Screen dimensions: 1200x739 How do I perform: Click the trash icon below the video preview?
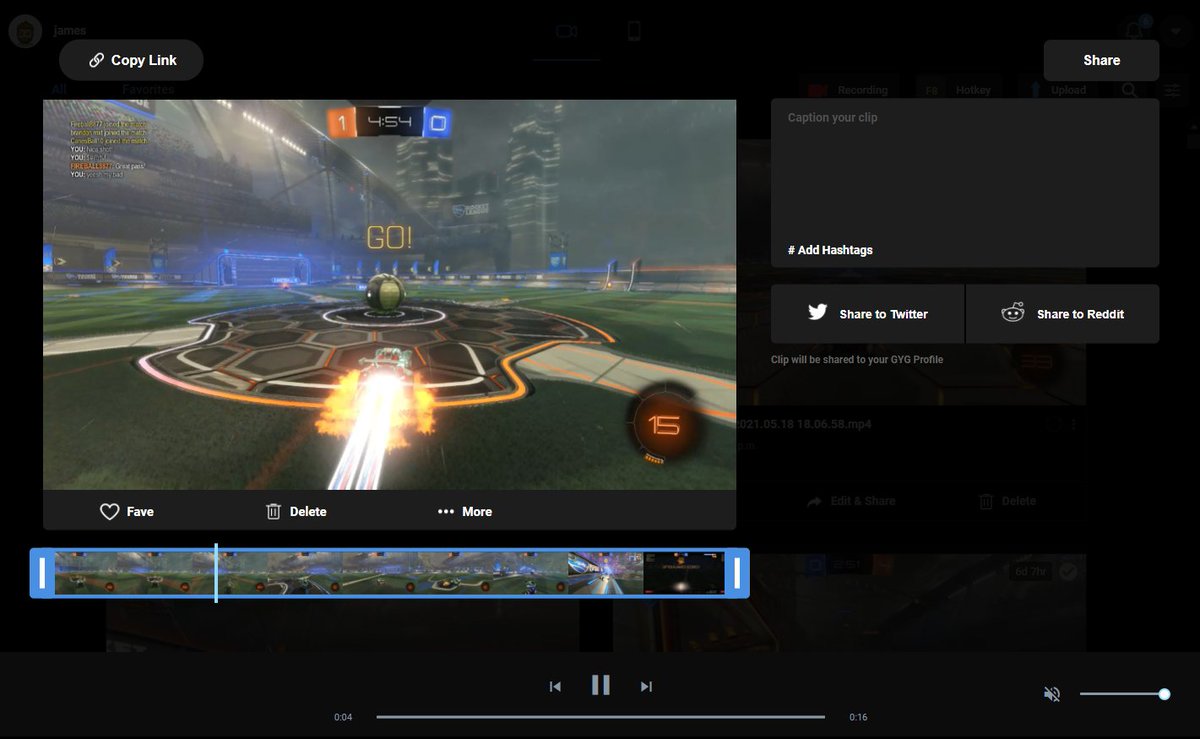pyautogui.click(x=274, y=511)
